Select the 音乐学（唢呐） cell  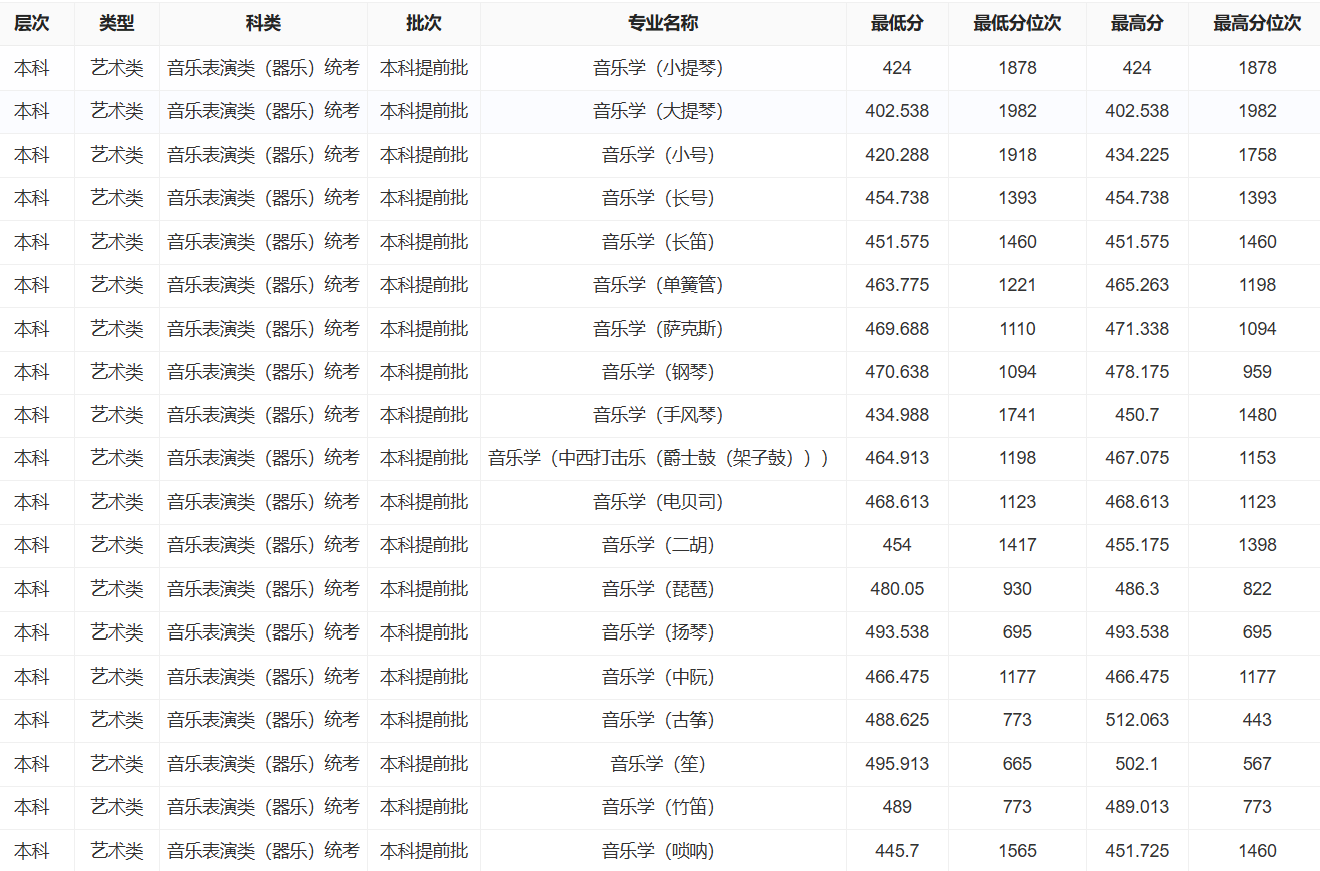click(x=663, y=851)
